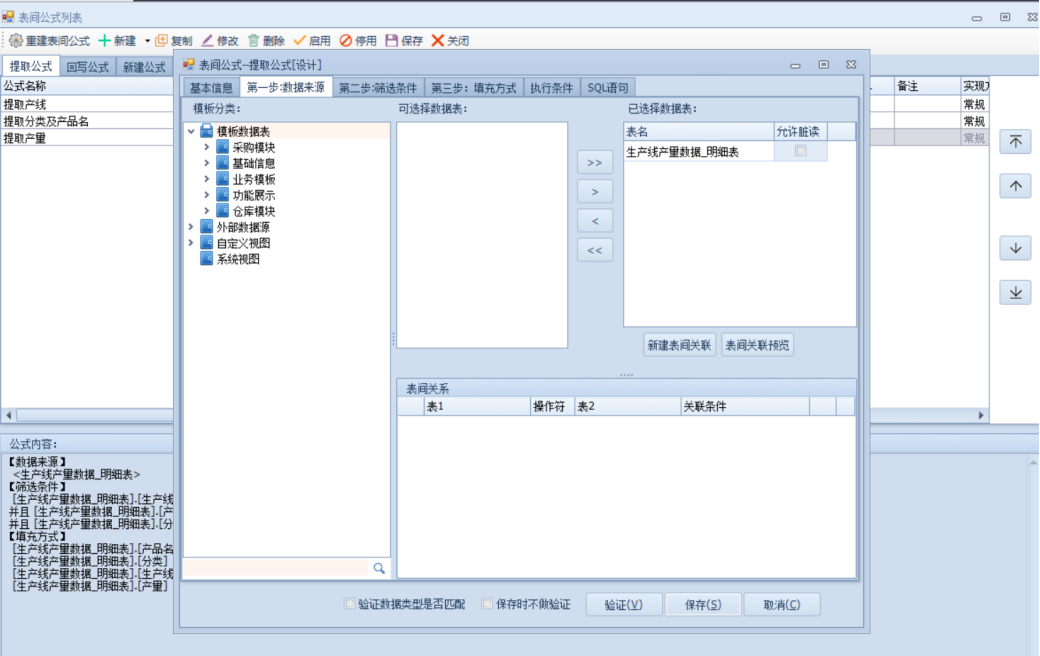
Task: Check the 保存时不做验证 option
Action: tap(488, 604)
